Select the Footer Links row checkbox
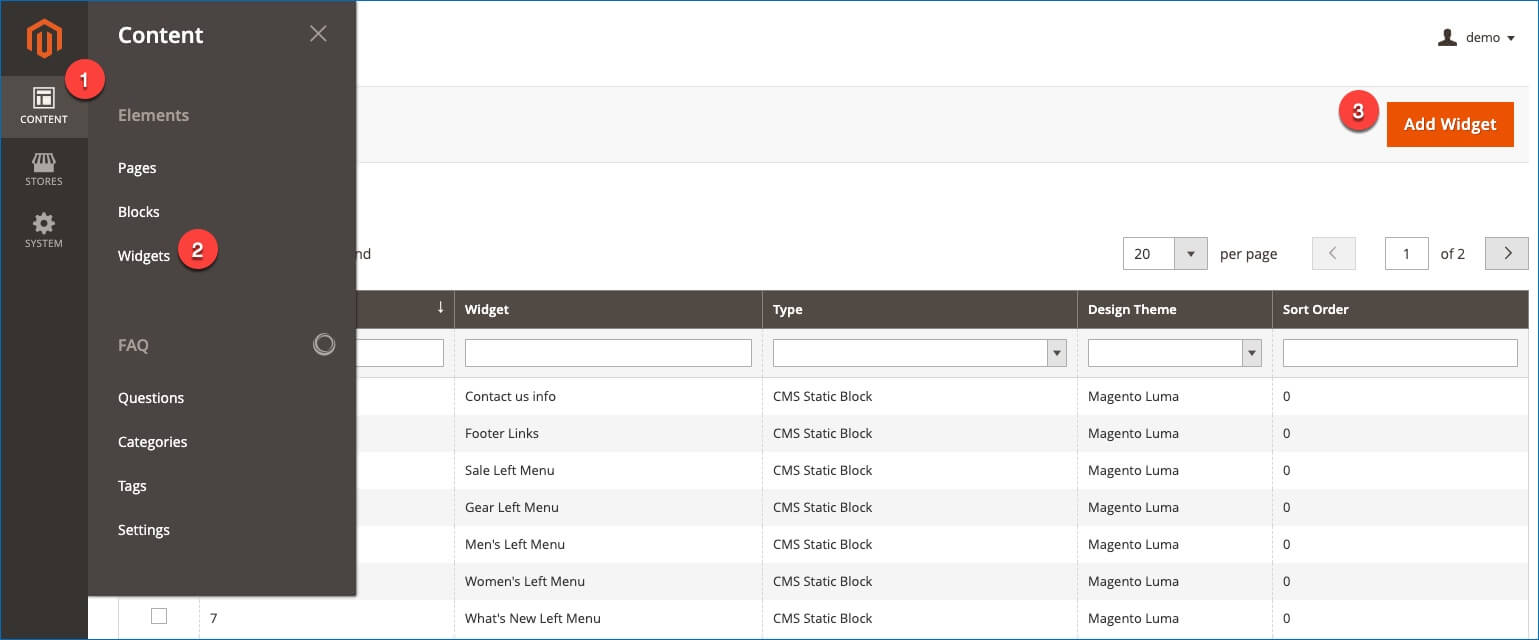The image size is (1539, 640). [158, 433]
